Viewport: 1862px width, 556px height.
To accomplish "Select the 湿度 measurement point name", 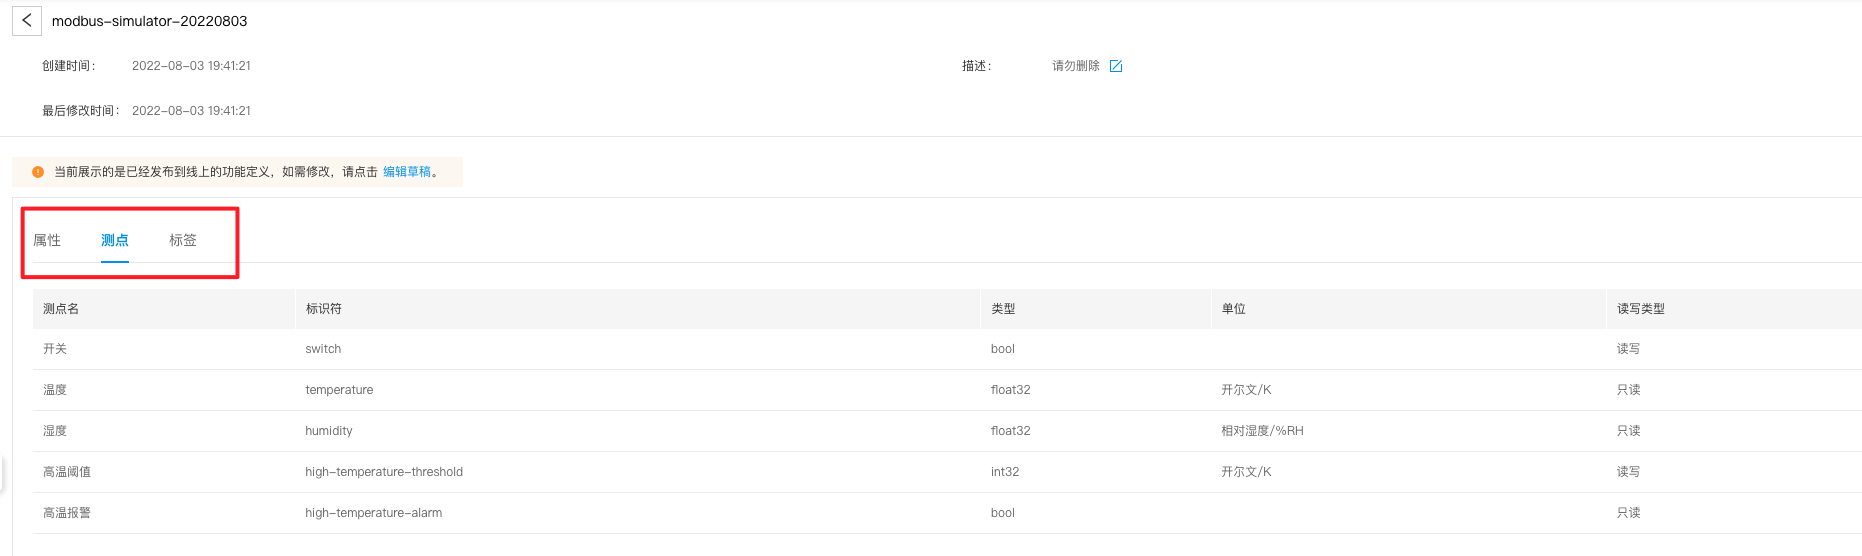I will tap(55, 431).
